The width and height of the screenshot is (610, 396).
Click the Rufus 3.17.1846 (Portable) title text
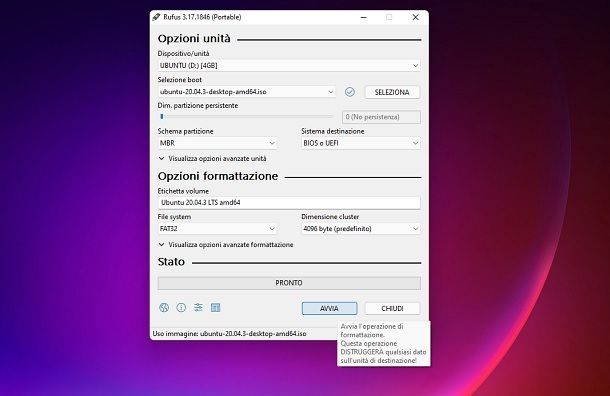202,17
